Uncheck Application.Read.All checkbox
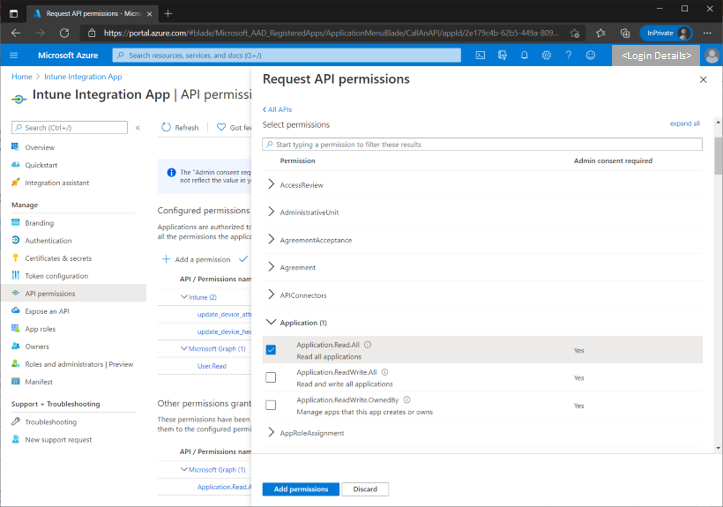Screen dimensions: 723x507 pos(271,350)
